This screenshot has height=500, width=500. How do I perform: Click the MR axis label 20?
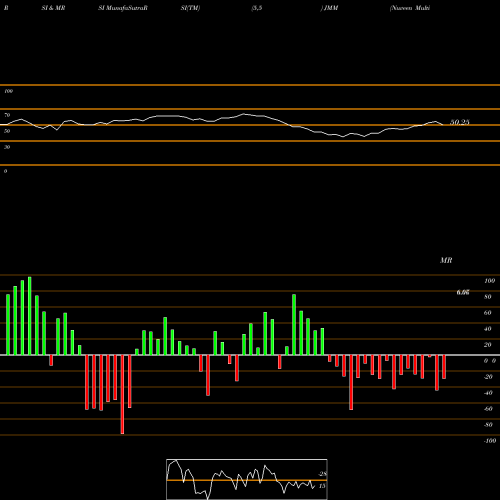click(488, 345)
